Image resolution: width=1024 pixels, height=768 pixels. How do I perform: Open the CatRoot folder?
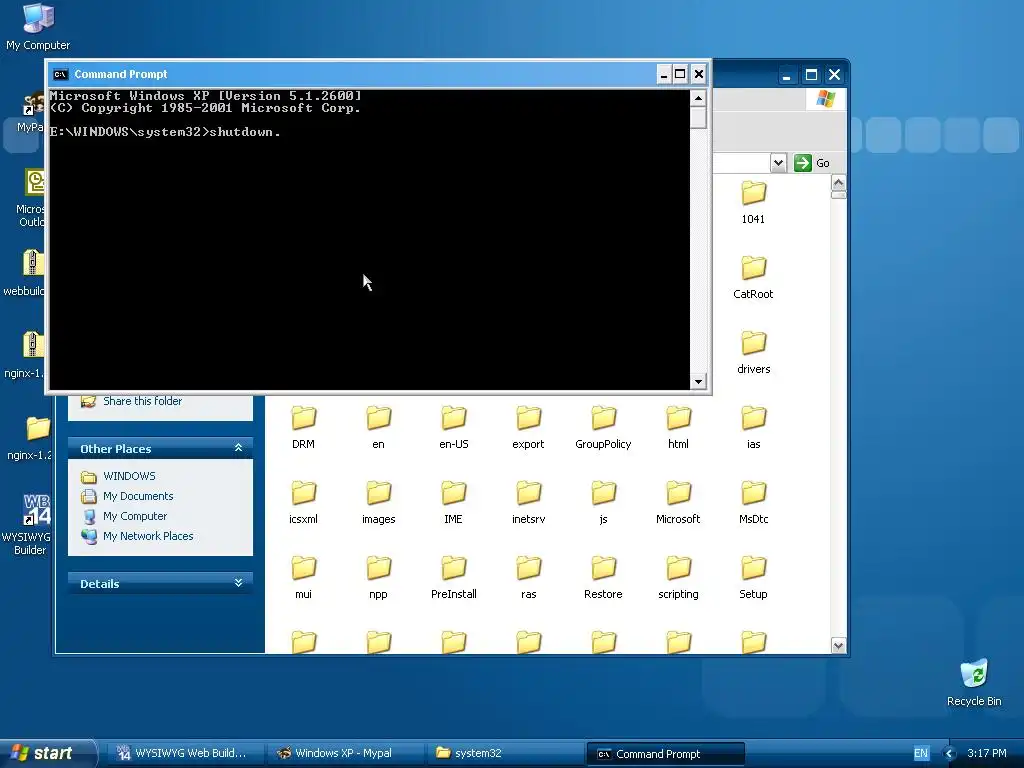(753, 278)
